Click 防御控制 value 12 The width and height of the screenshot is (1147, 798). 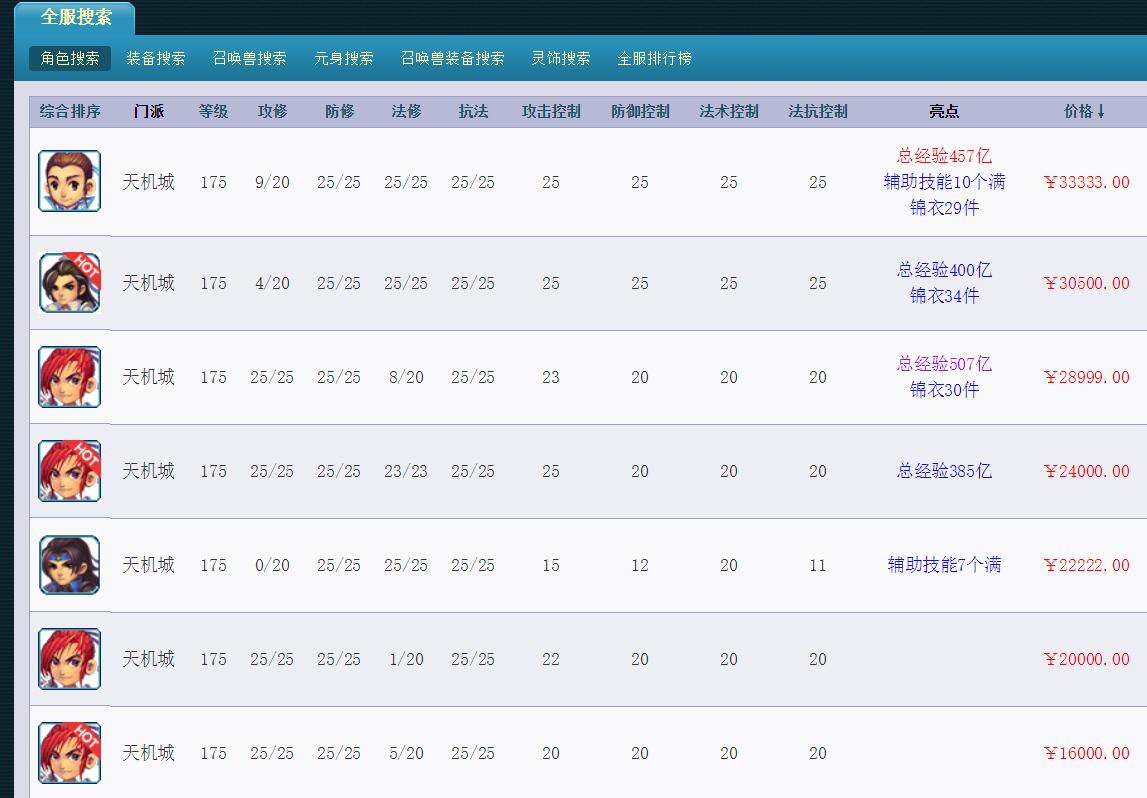[640, 565]
